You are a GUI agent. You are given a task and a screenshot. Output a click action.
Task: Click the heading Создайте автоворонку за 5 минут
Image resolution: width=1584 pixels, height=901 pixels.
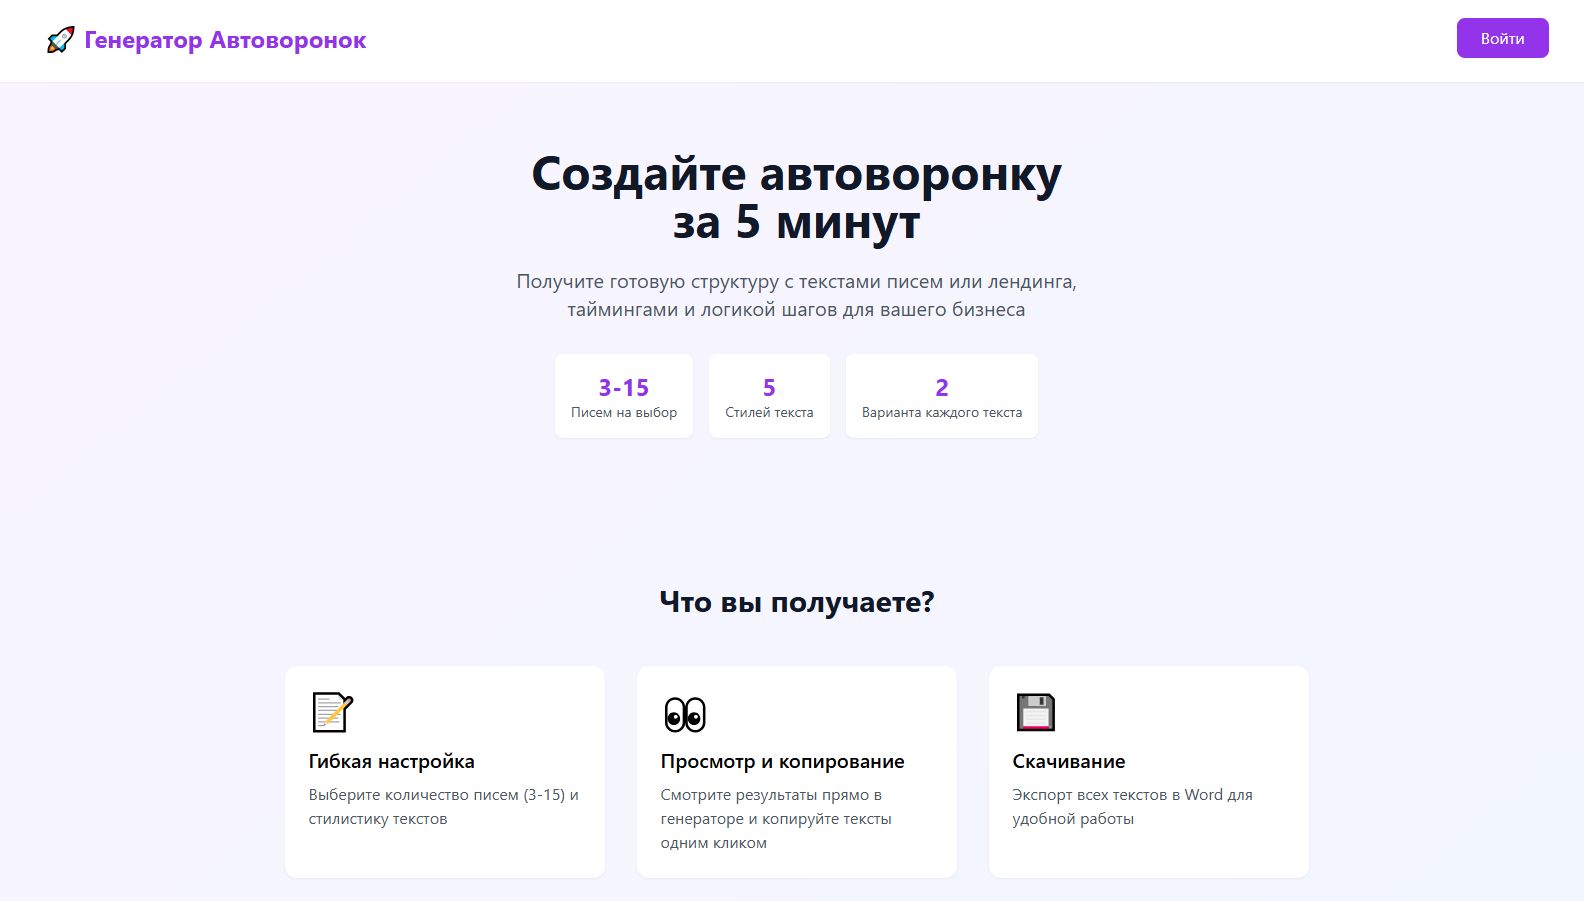[796, 197]
